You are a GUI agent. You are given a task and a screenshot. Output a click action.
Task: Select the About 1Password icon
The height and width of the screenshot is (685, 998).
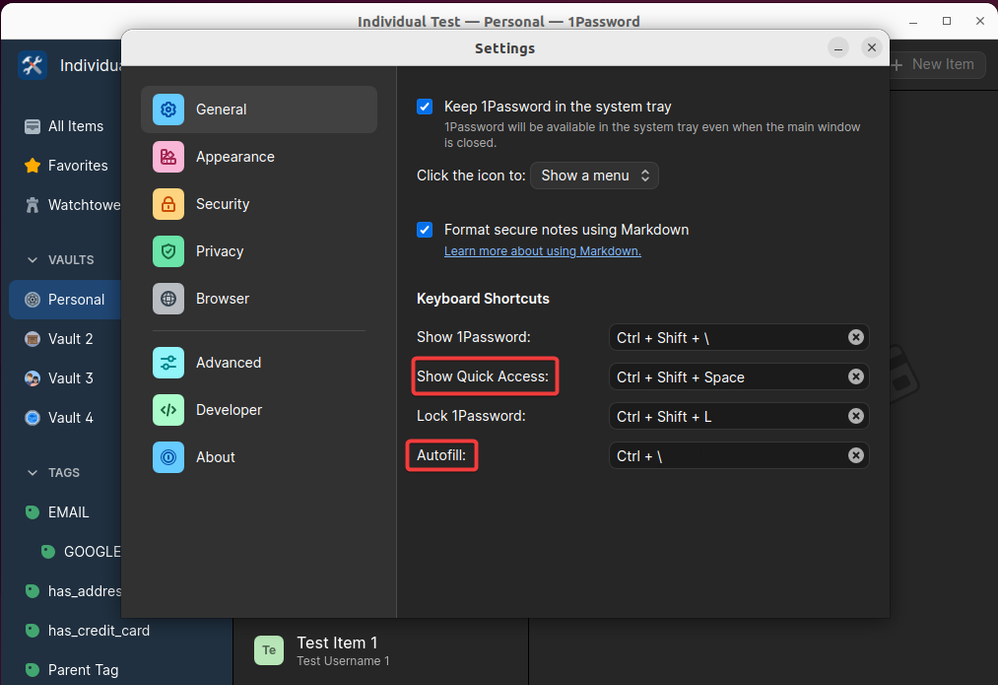[x=168, y=457]
